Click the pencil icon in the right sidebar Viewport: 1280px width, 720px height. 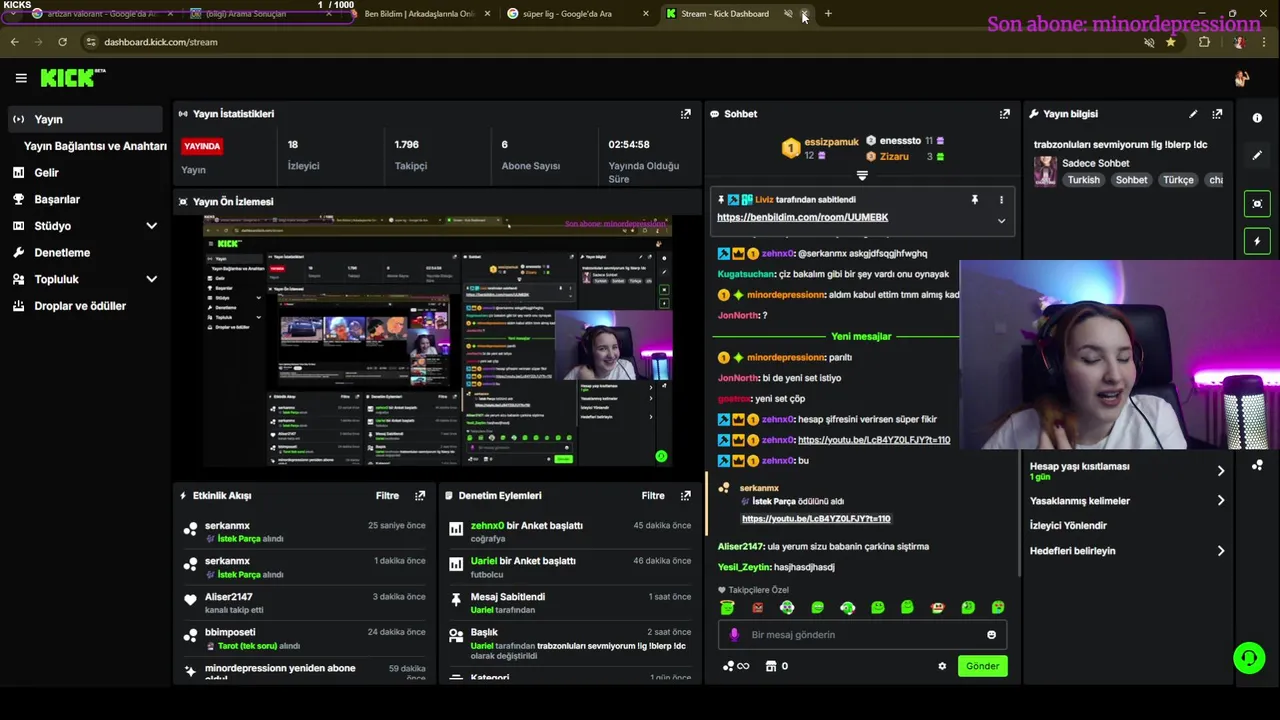tap(1257, 155)
